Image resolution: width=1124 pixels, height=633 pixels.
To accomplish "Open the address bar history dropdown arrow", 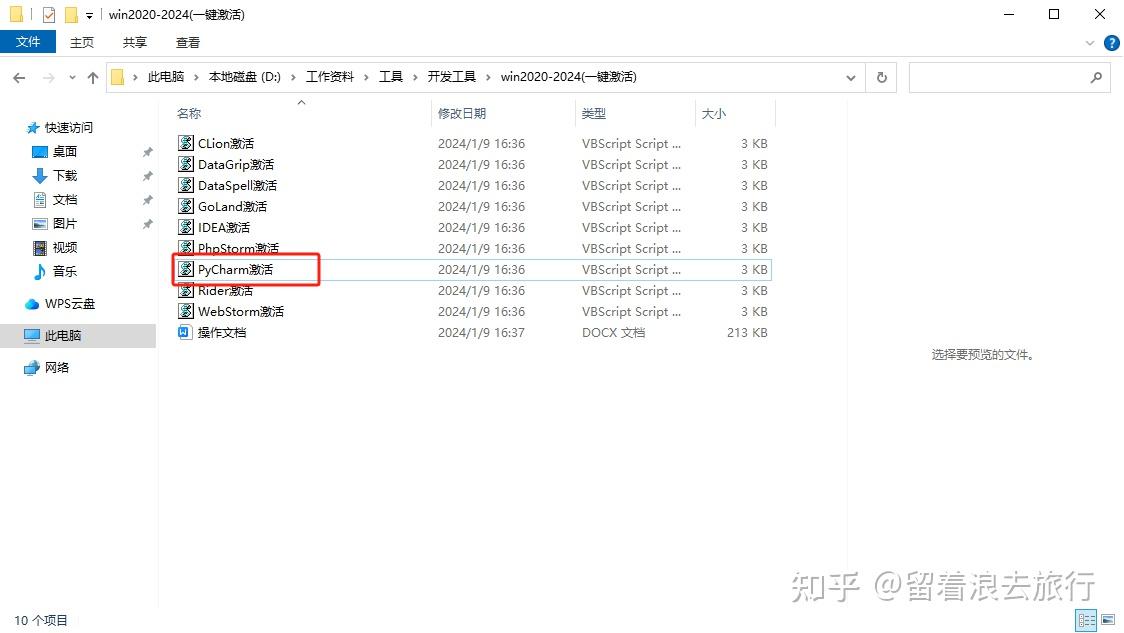I will coord(851,77).
